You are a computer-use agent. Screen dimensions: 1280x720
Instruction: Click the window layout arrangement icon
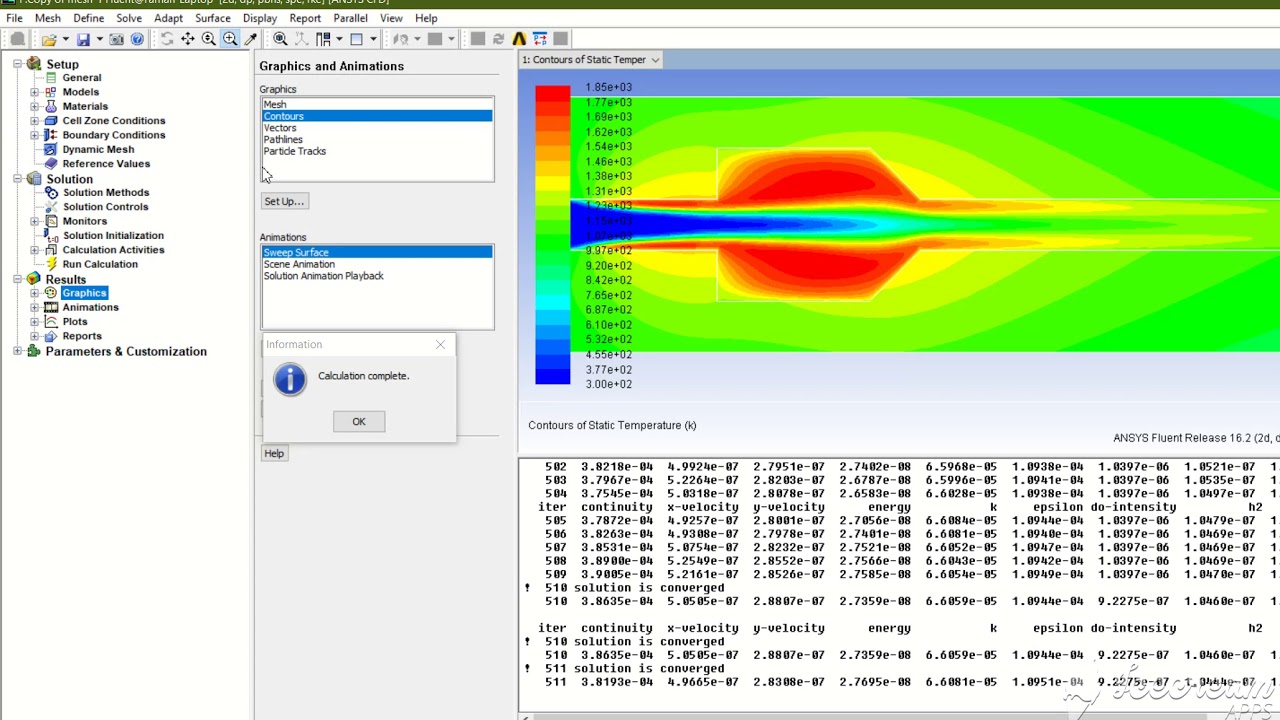click(x=323, y=39)
